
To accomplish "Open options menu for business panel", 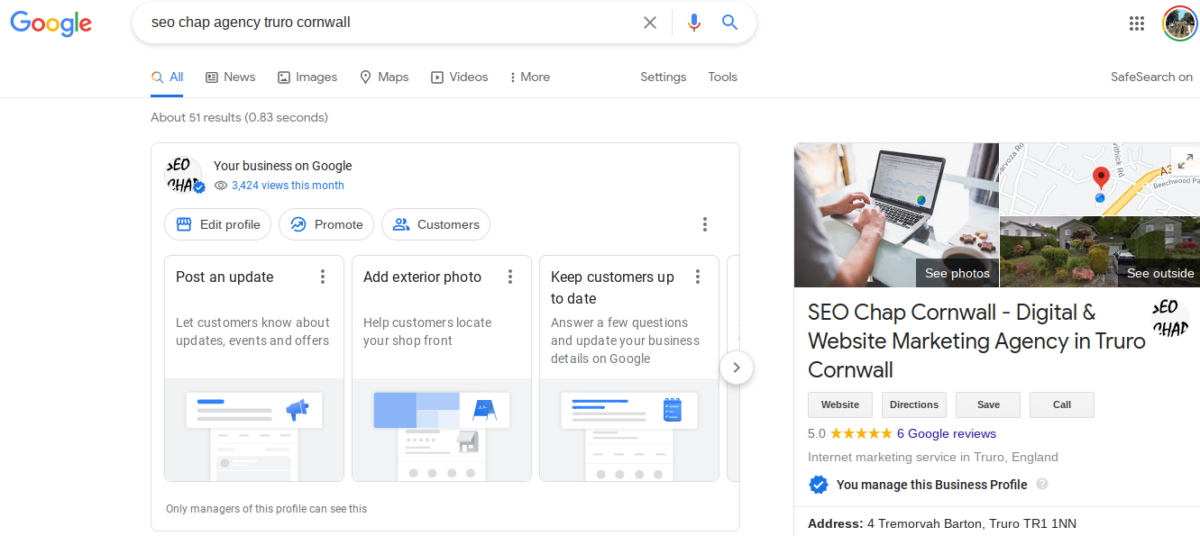I will pos(705,225).
